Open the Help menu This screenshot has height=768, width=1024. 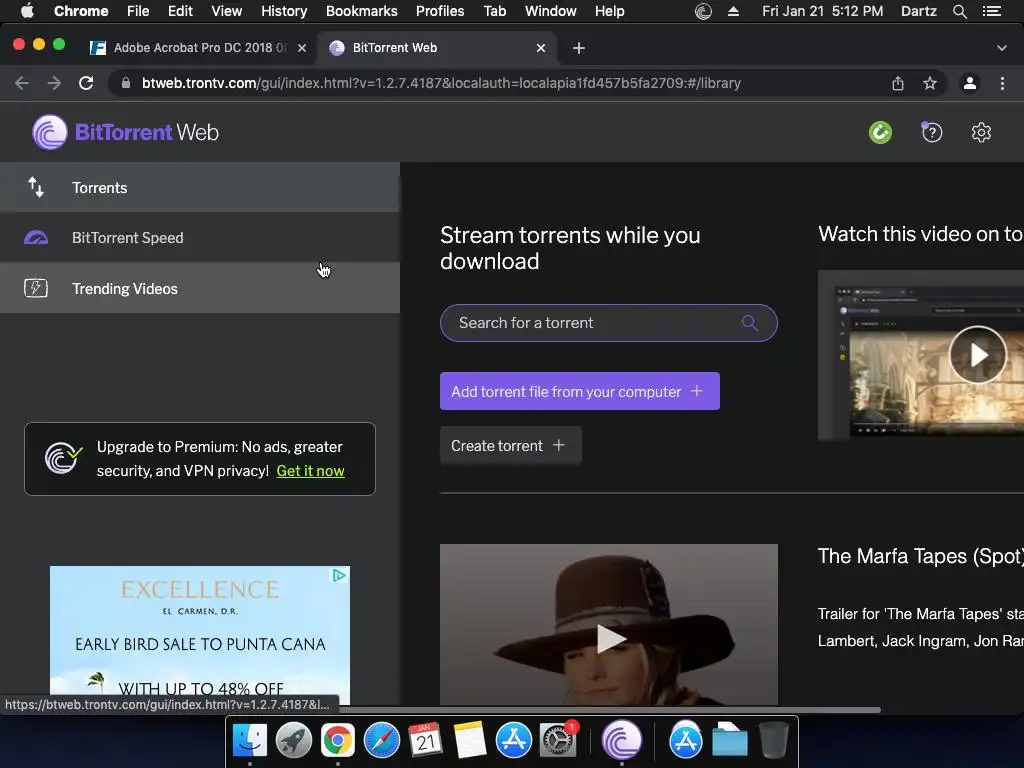609,11
